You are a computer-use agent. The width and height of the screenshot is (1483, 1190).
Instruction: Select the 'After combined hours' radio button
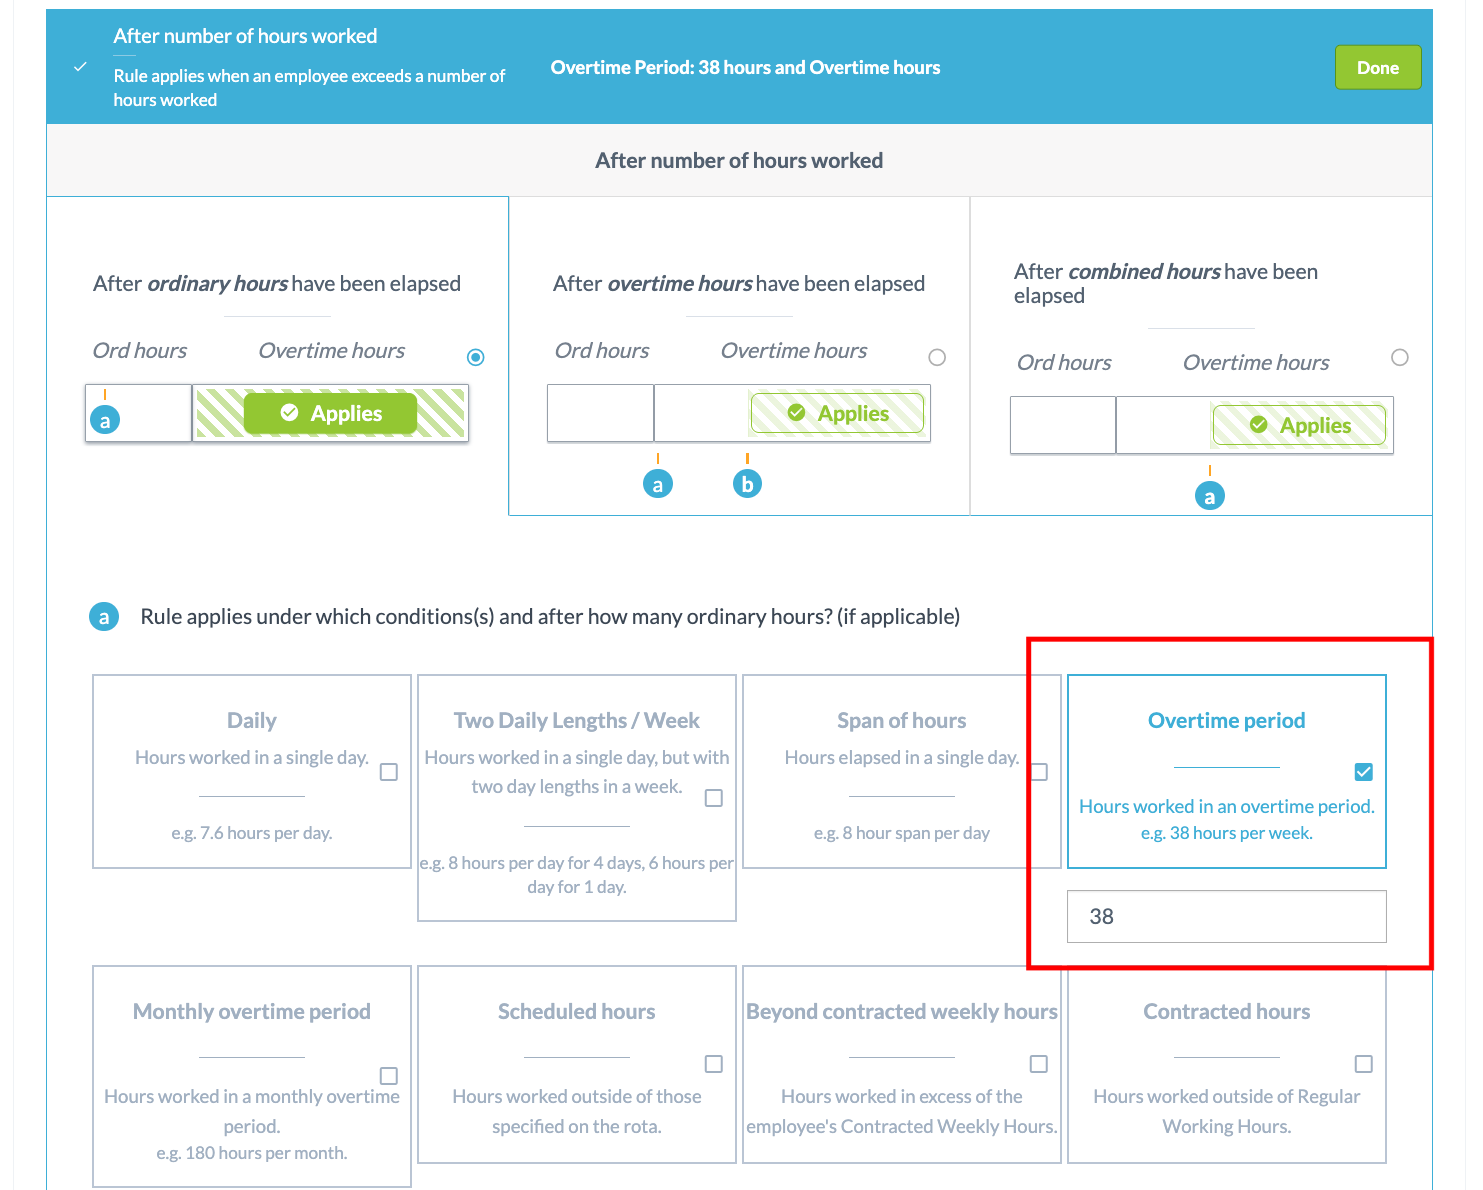coord(1400,357)
